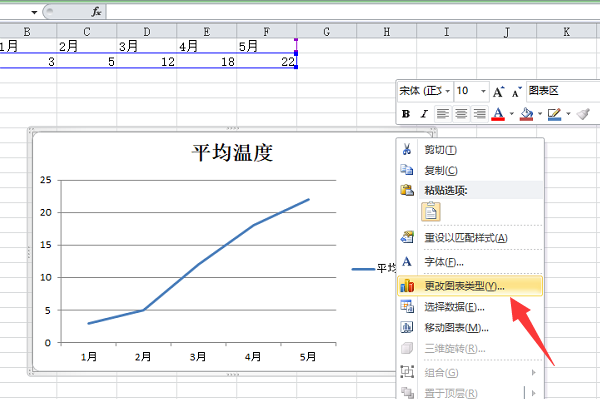Open shape outline dropdown arrow
Screen dimensions: 600x399
[568, 114]
